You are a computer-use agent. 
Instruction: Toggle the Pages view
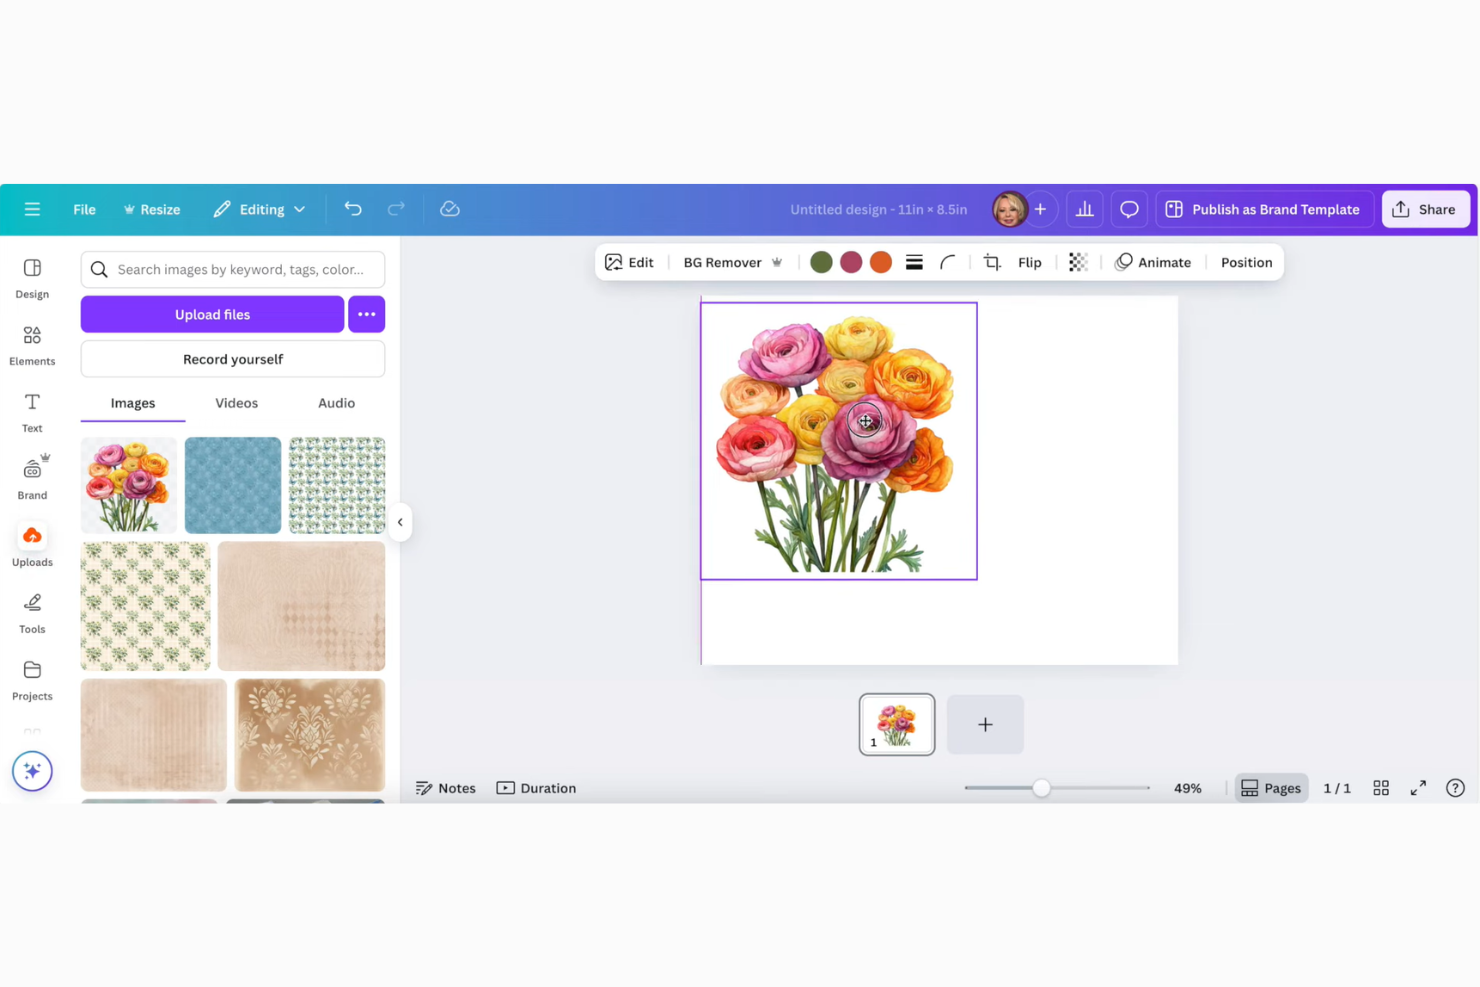[1271, 788]
